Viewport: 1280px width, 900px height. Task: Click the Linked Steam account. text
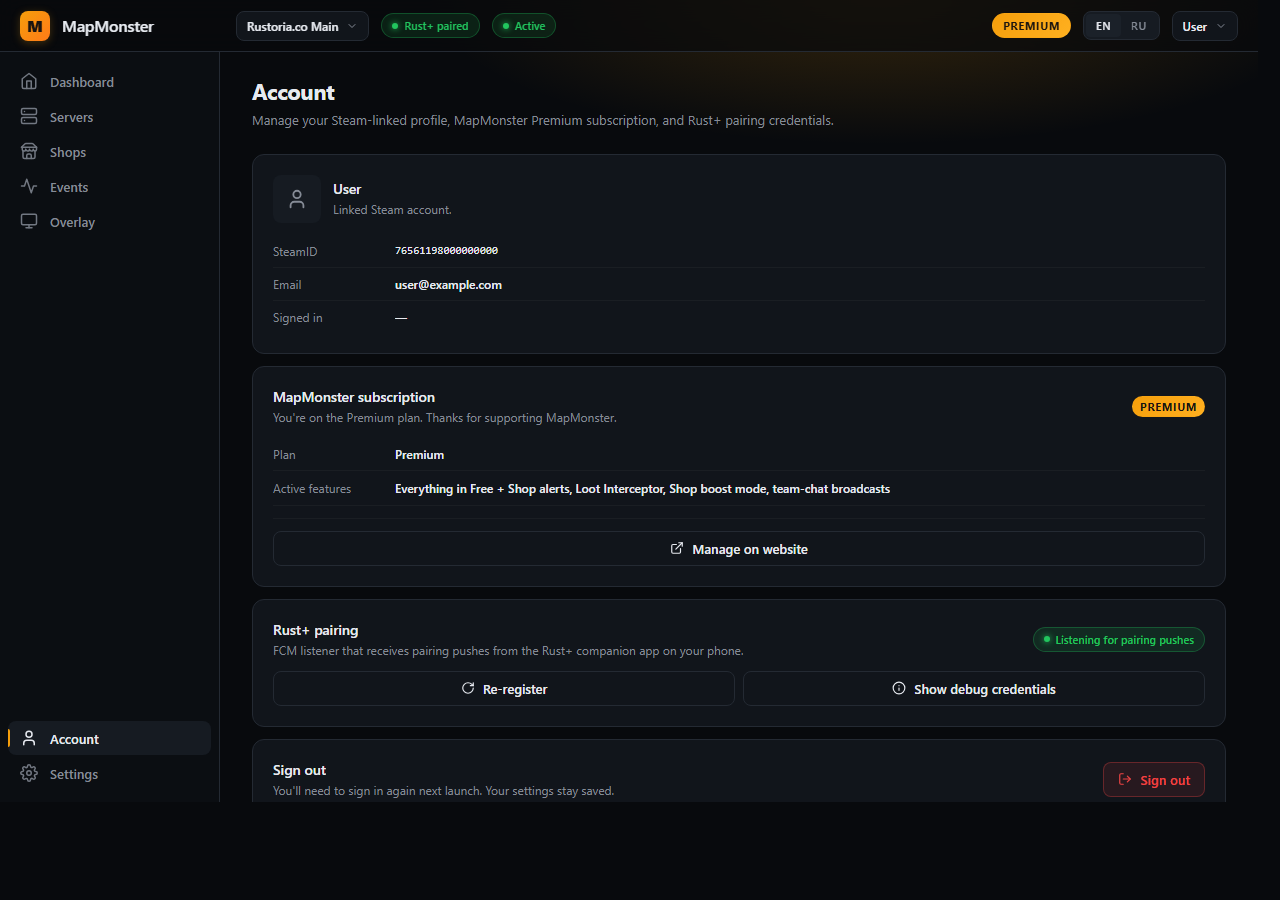click(392, 210)
